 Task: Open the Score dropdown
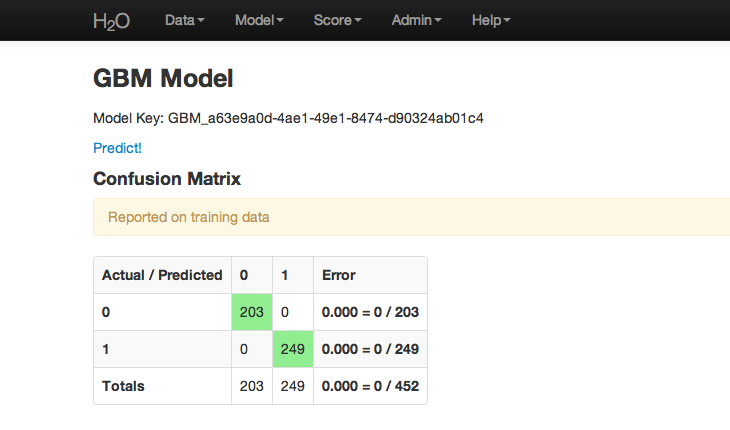pyautogui.click(x=337, y=20)
